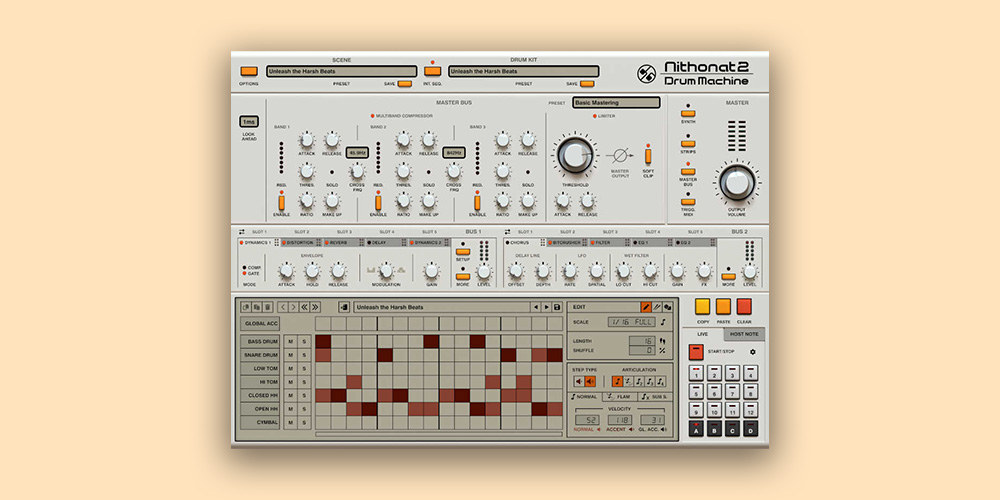Open the Drum Kit preset selector
Image resolution: width=1000 pixels, height=500 pixels.
pyautogui.click(x=524, y=71)
